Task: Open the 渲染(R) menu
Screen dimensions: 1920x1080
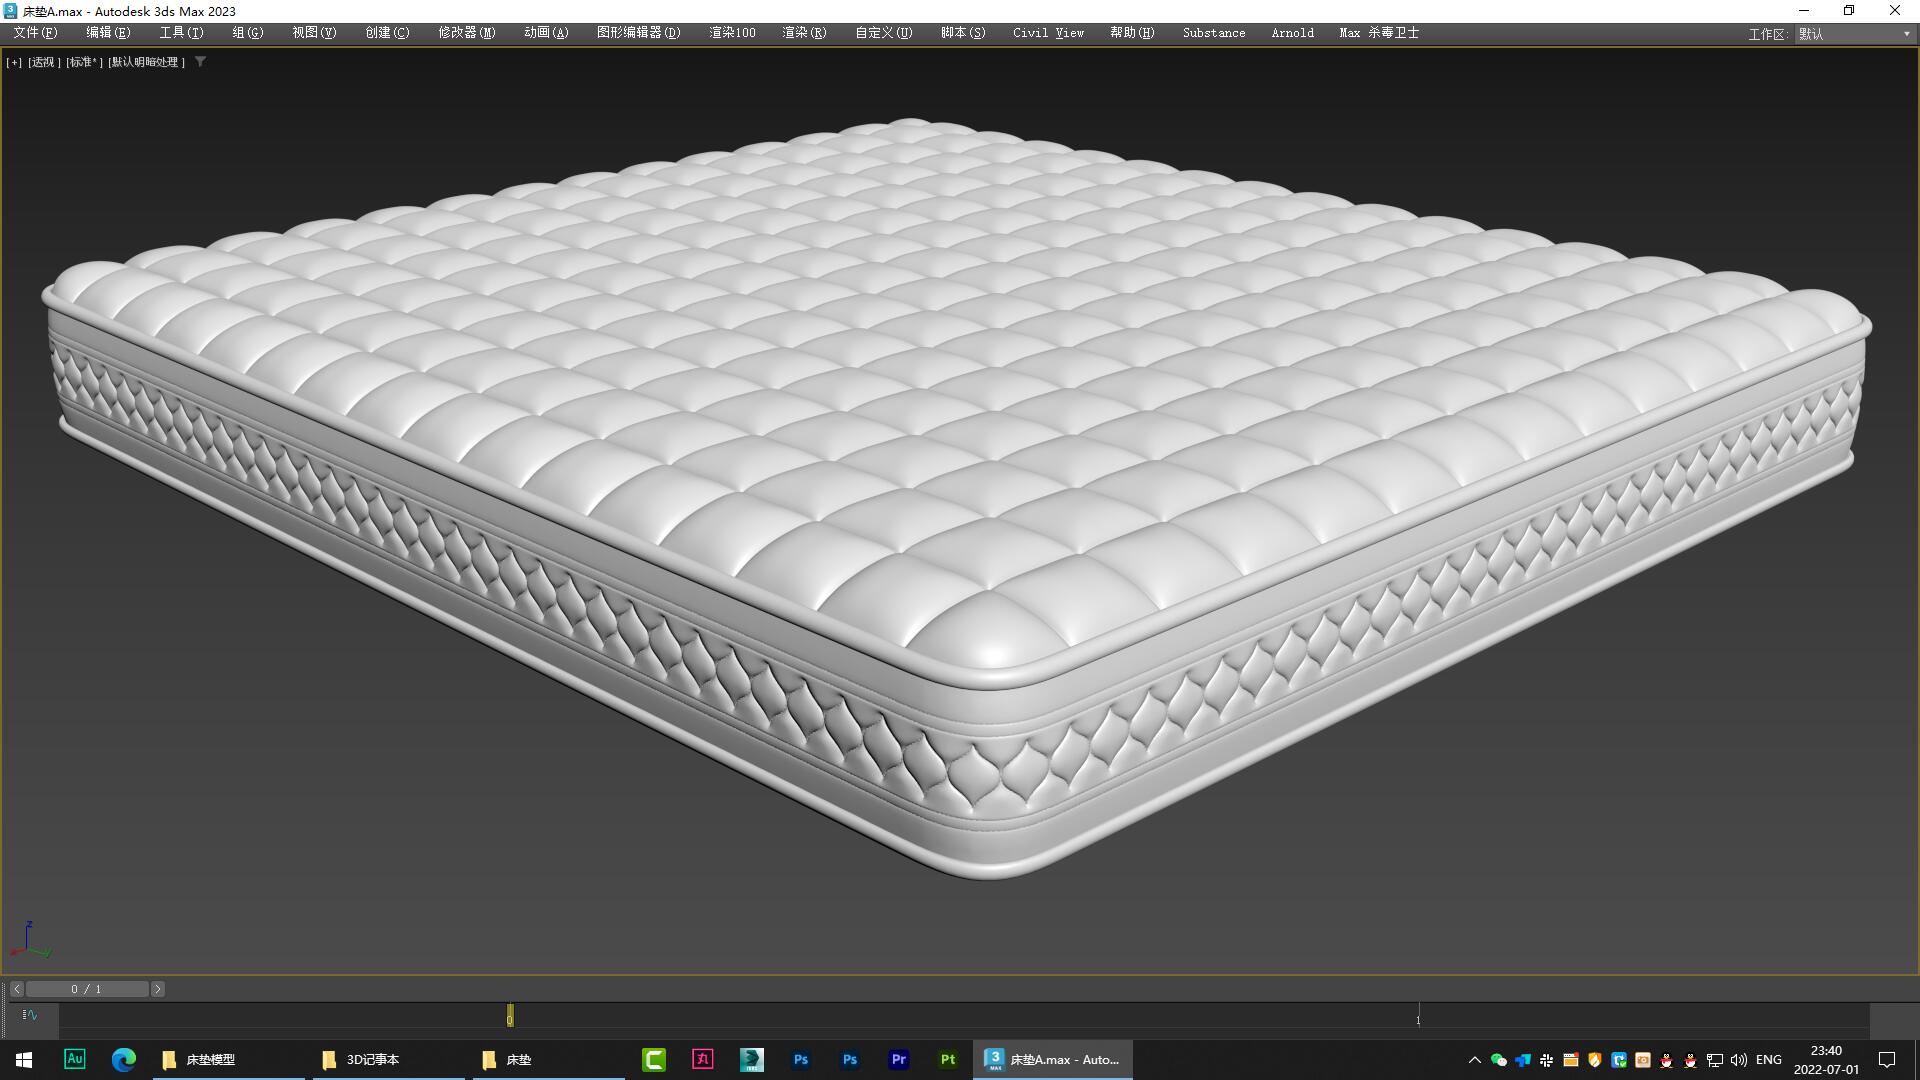Action: [x=803, y=32]
